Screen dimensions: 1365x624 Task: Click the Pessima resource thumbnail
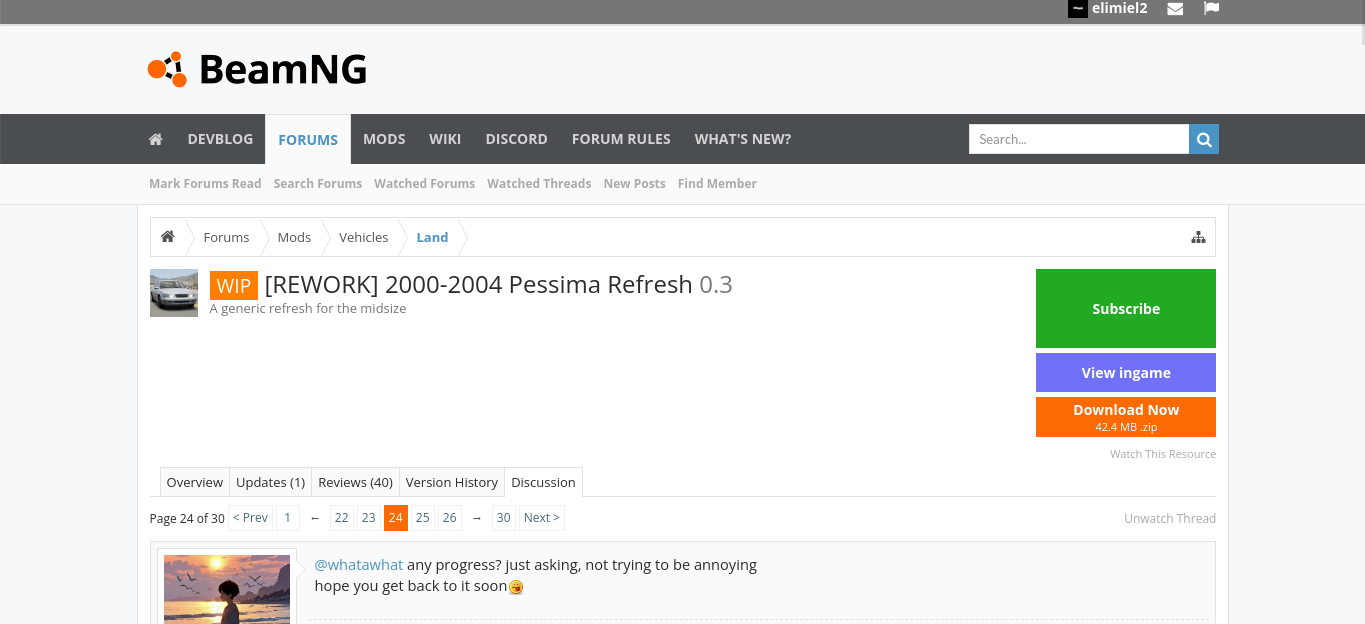point(174,293)
